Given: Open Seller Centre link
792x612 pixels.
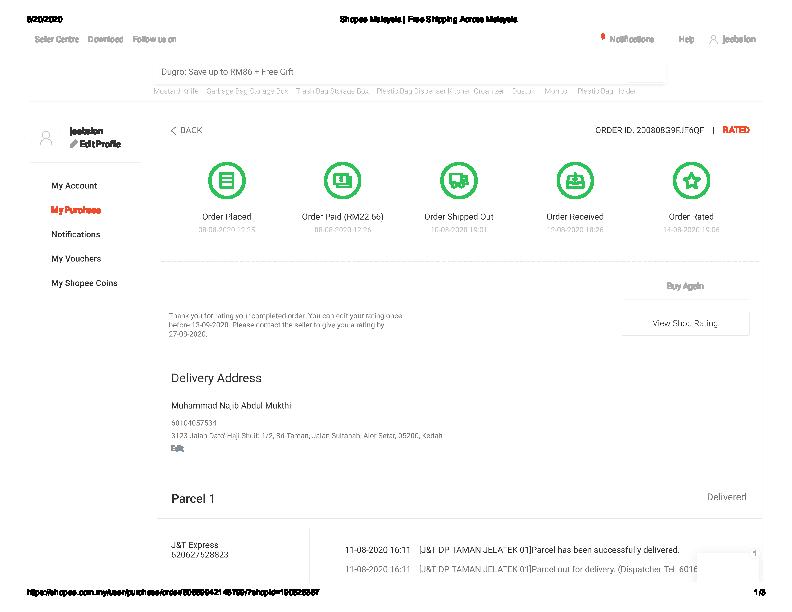Looking at the screenshot, I should (x=57, y=39).
